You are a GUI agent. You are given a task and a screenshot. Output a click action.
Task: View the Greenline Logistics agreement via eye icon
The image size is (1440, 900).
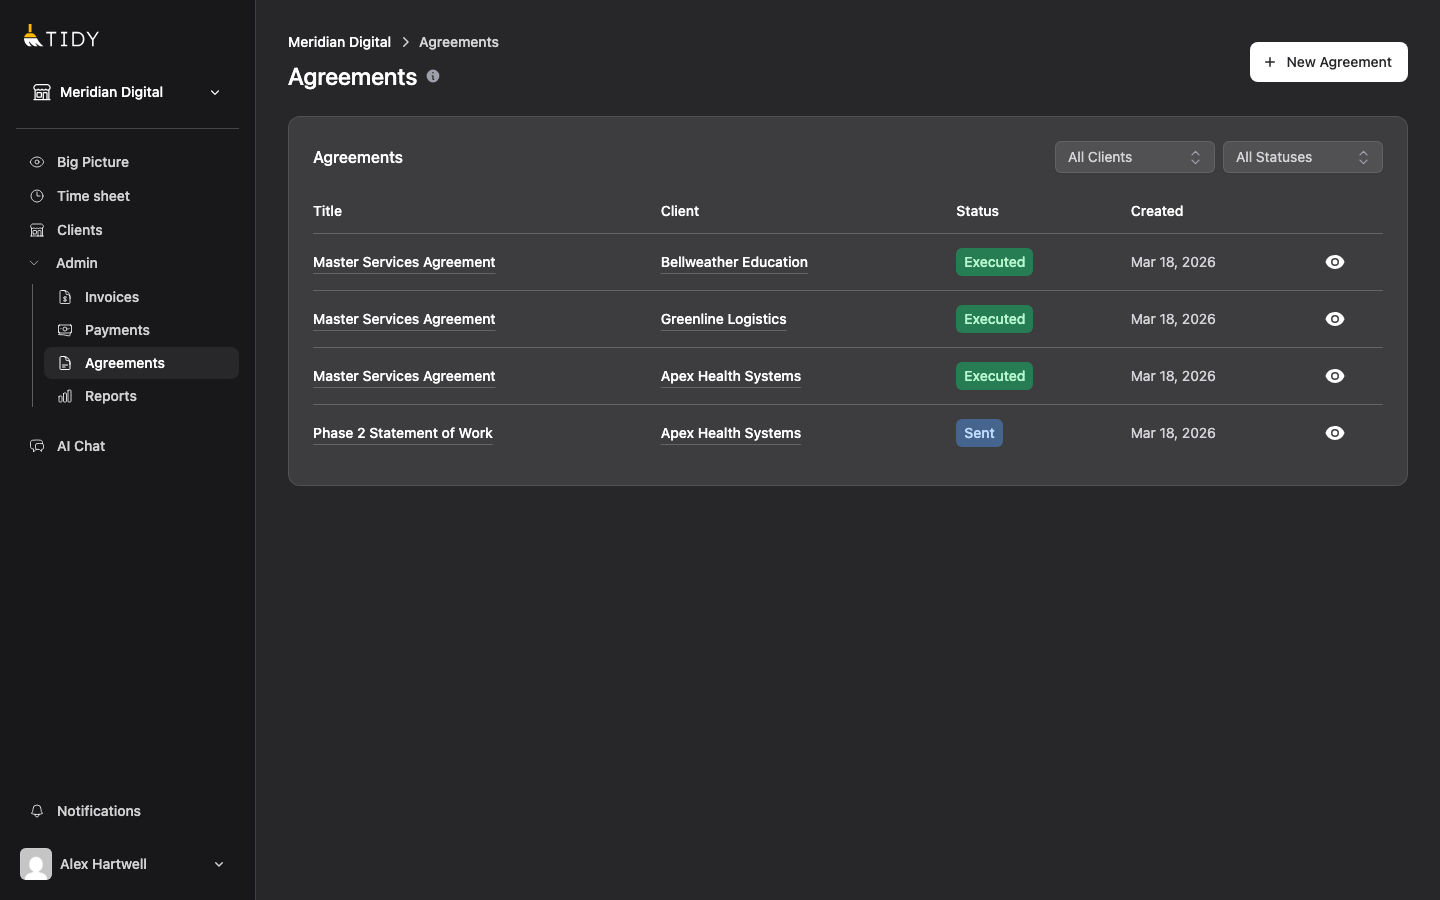[1334, 319]
